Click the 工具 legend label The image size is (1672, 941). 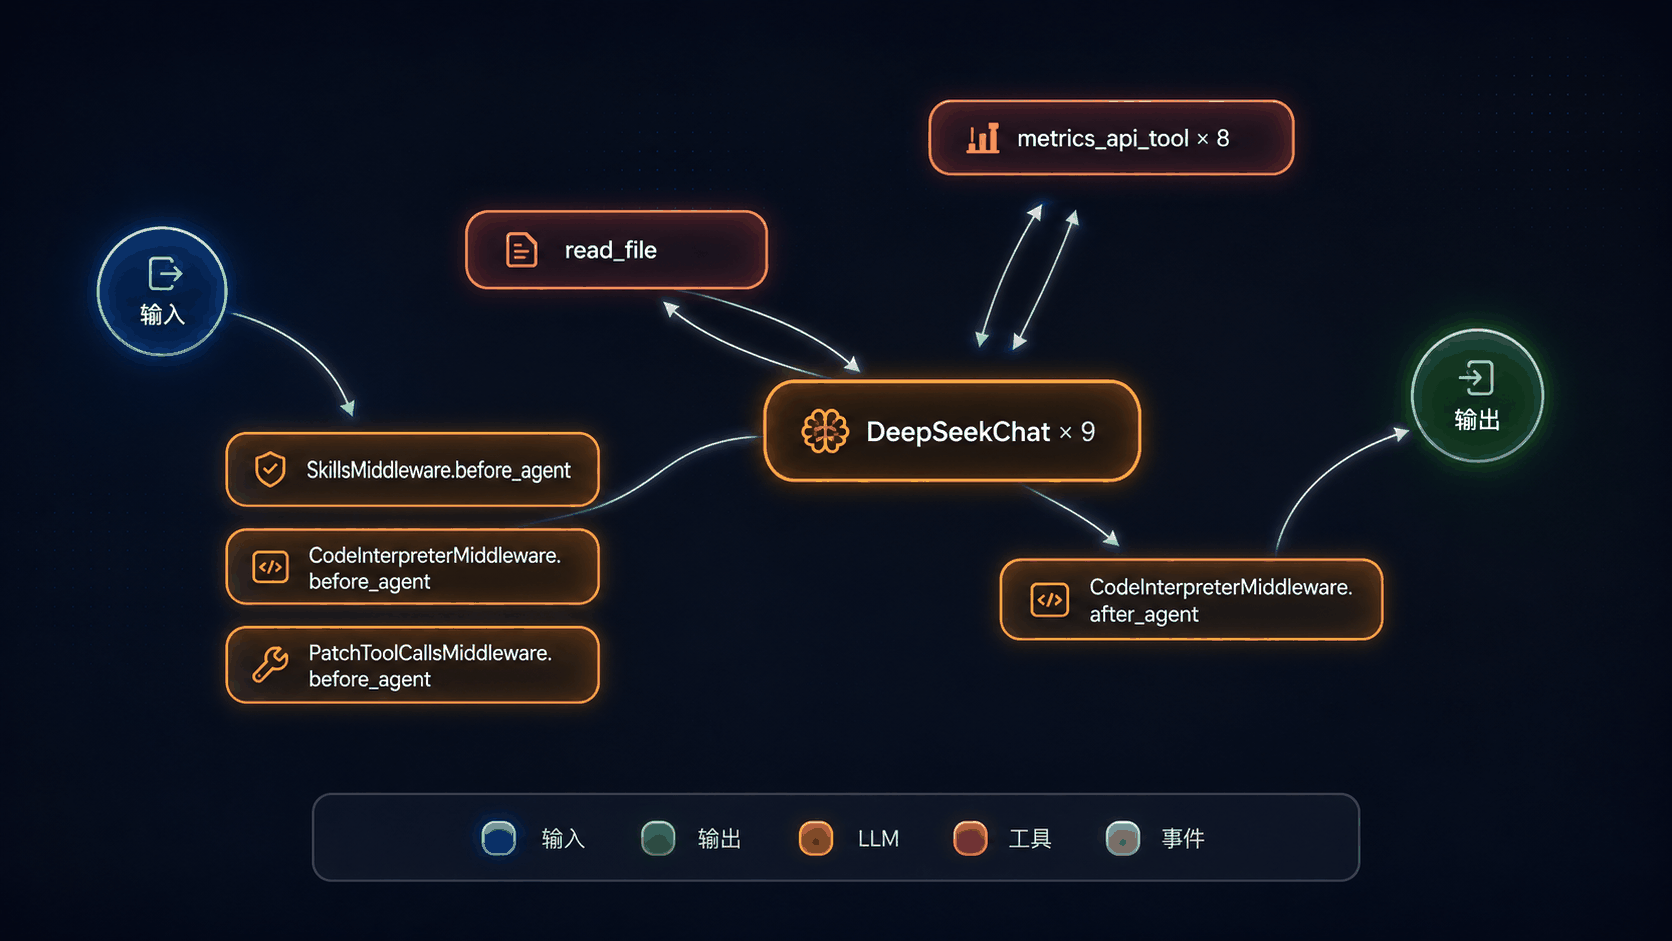(1030, 839)
